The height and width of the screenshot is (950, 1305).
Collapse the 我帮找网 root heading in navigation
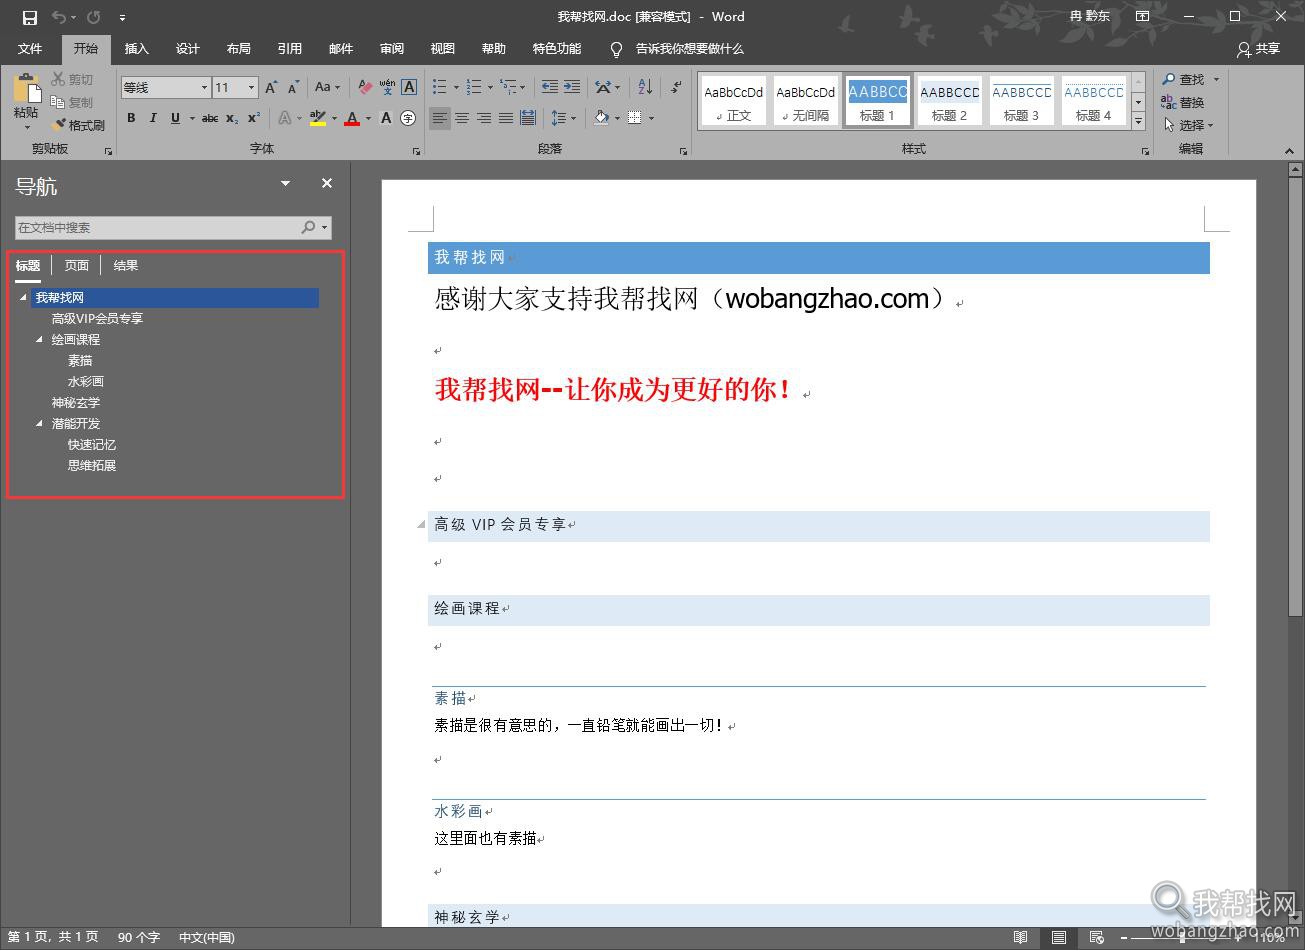point(24,297)
